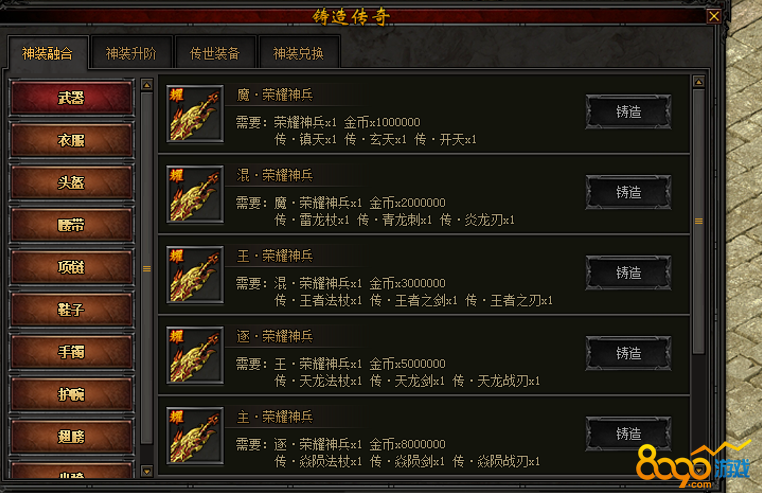
Task: Switch to the 神装升阶 tab
Action: (x=131, y=53)
